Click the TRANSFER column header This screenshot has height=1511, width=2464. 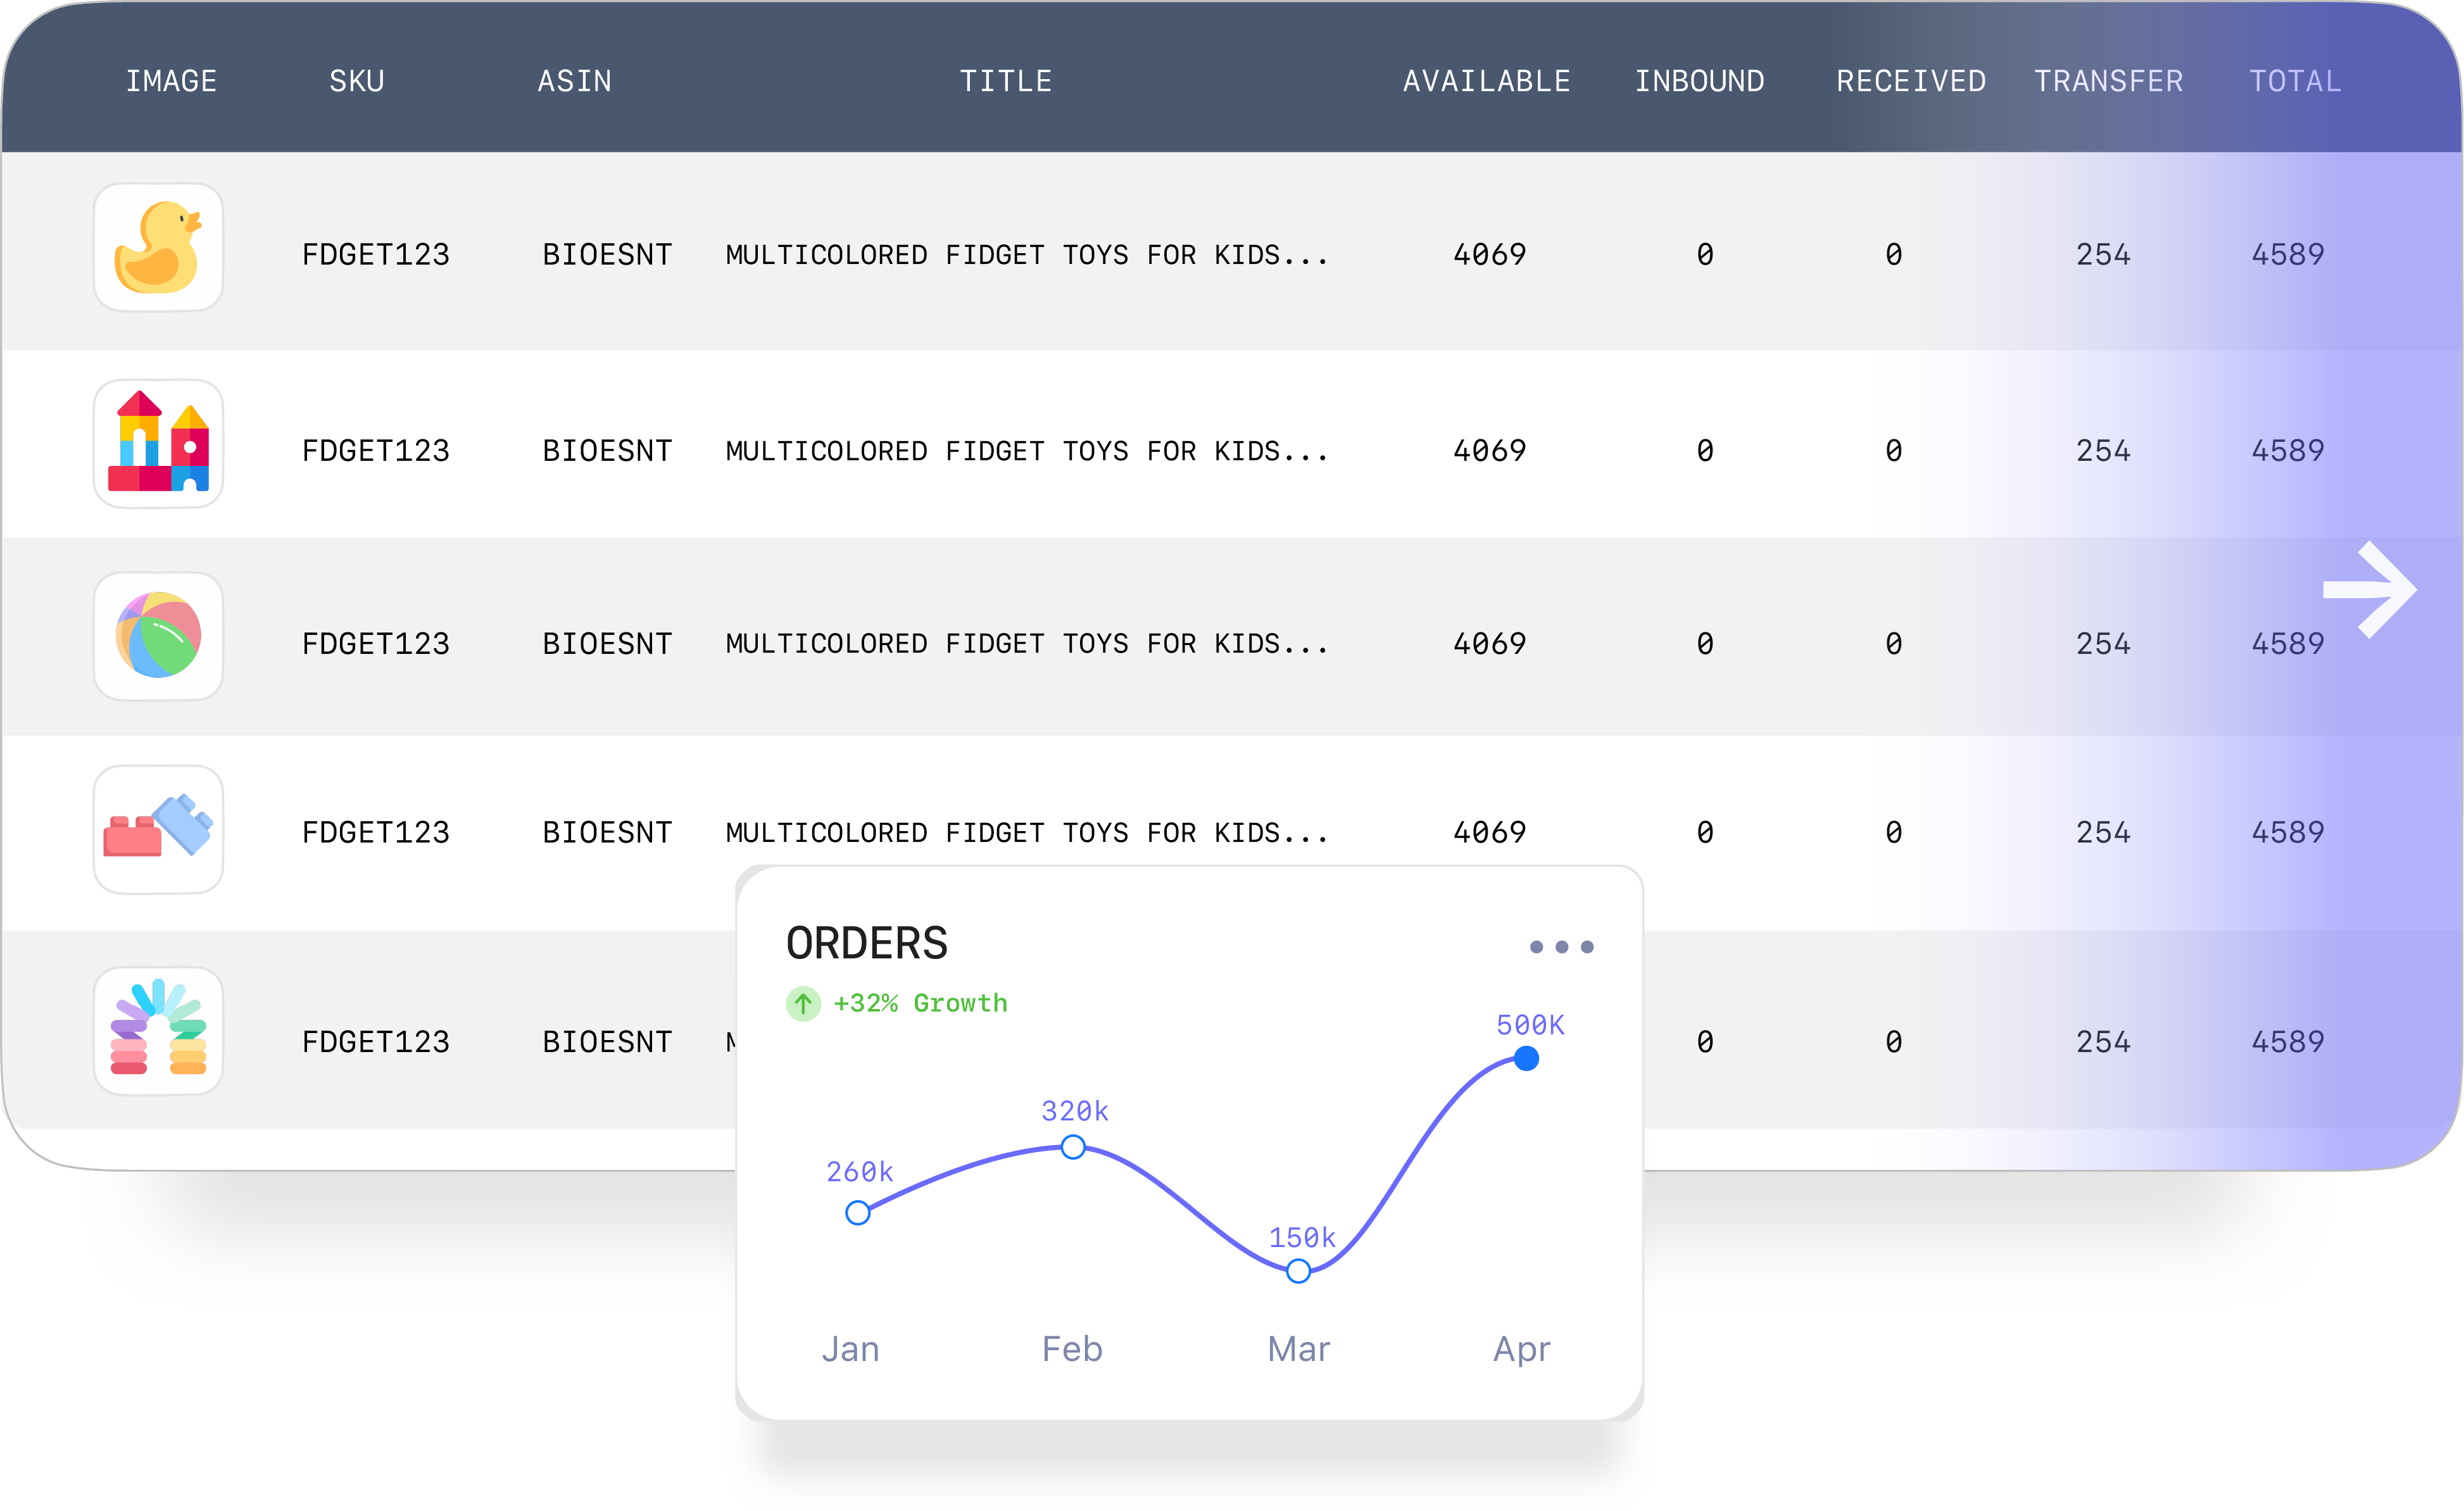coord(2108,81)
